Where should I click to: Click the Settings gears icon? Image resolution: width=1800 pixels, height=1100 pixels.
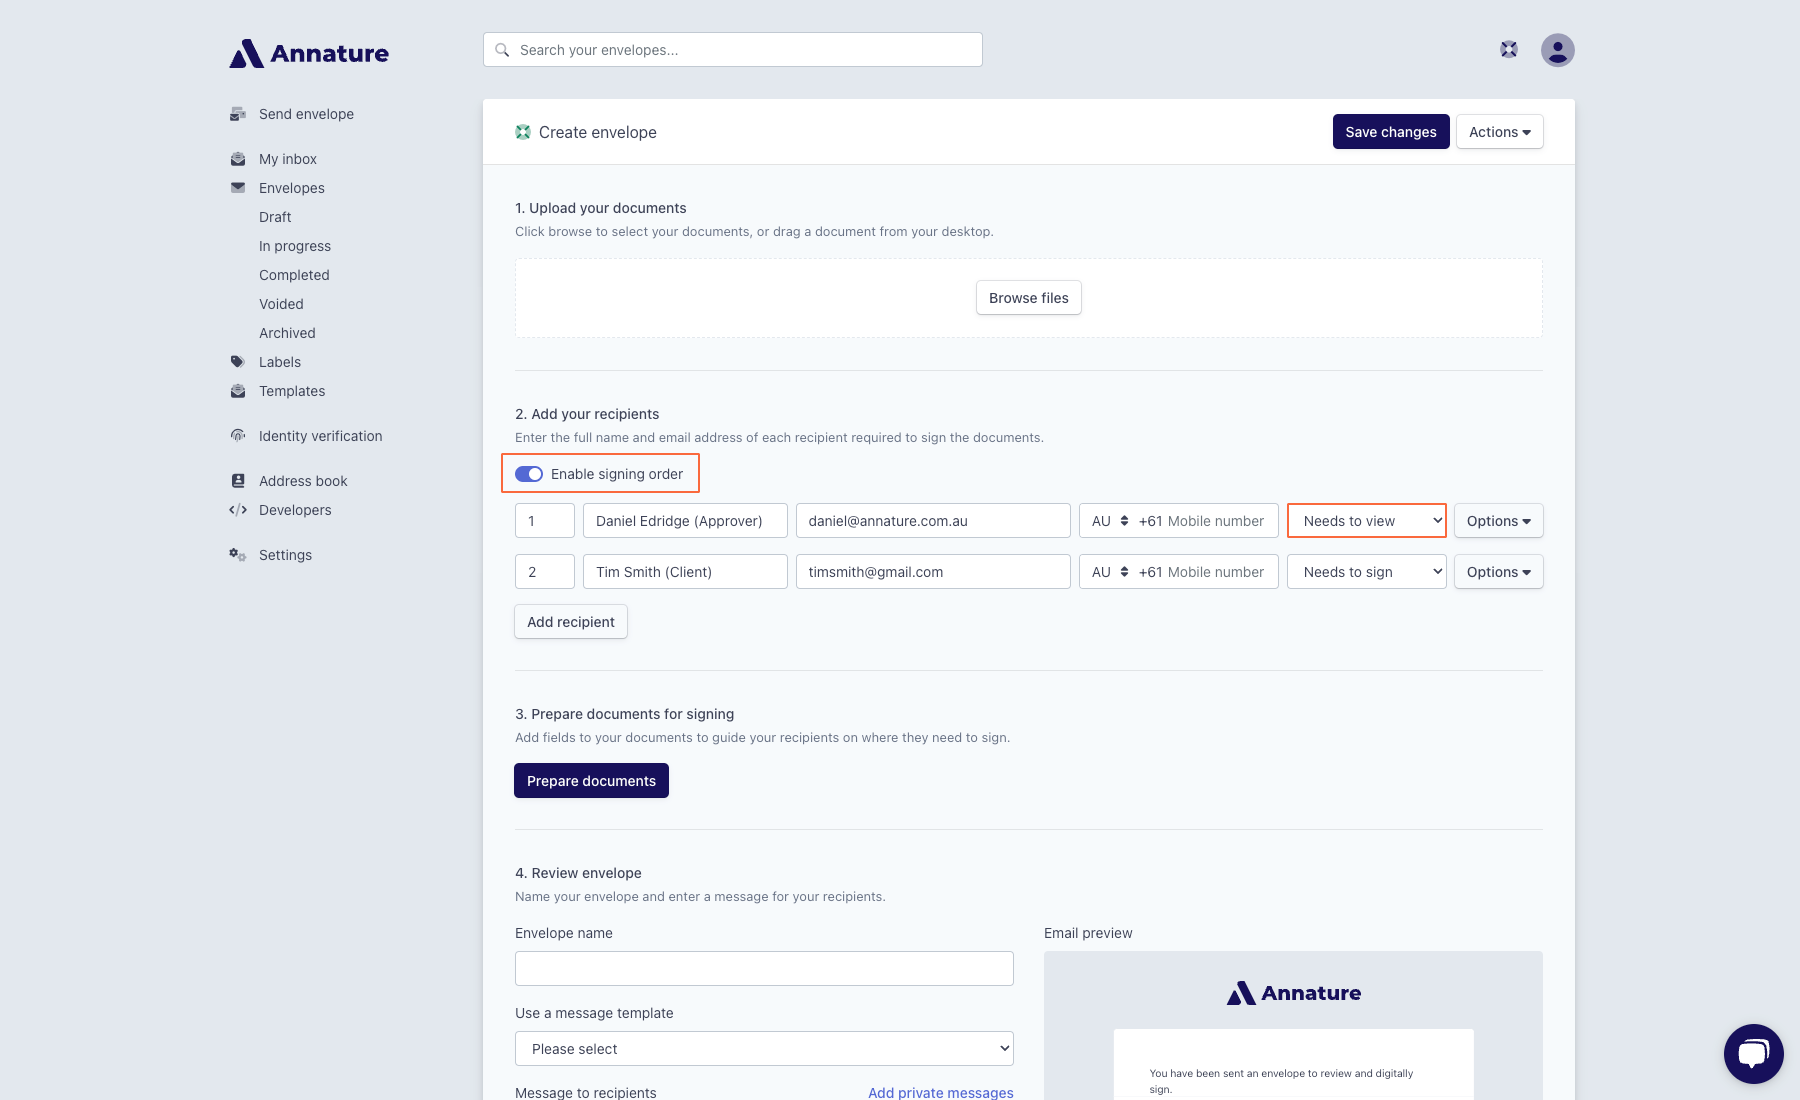[x=238, y=555]
